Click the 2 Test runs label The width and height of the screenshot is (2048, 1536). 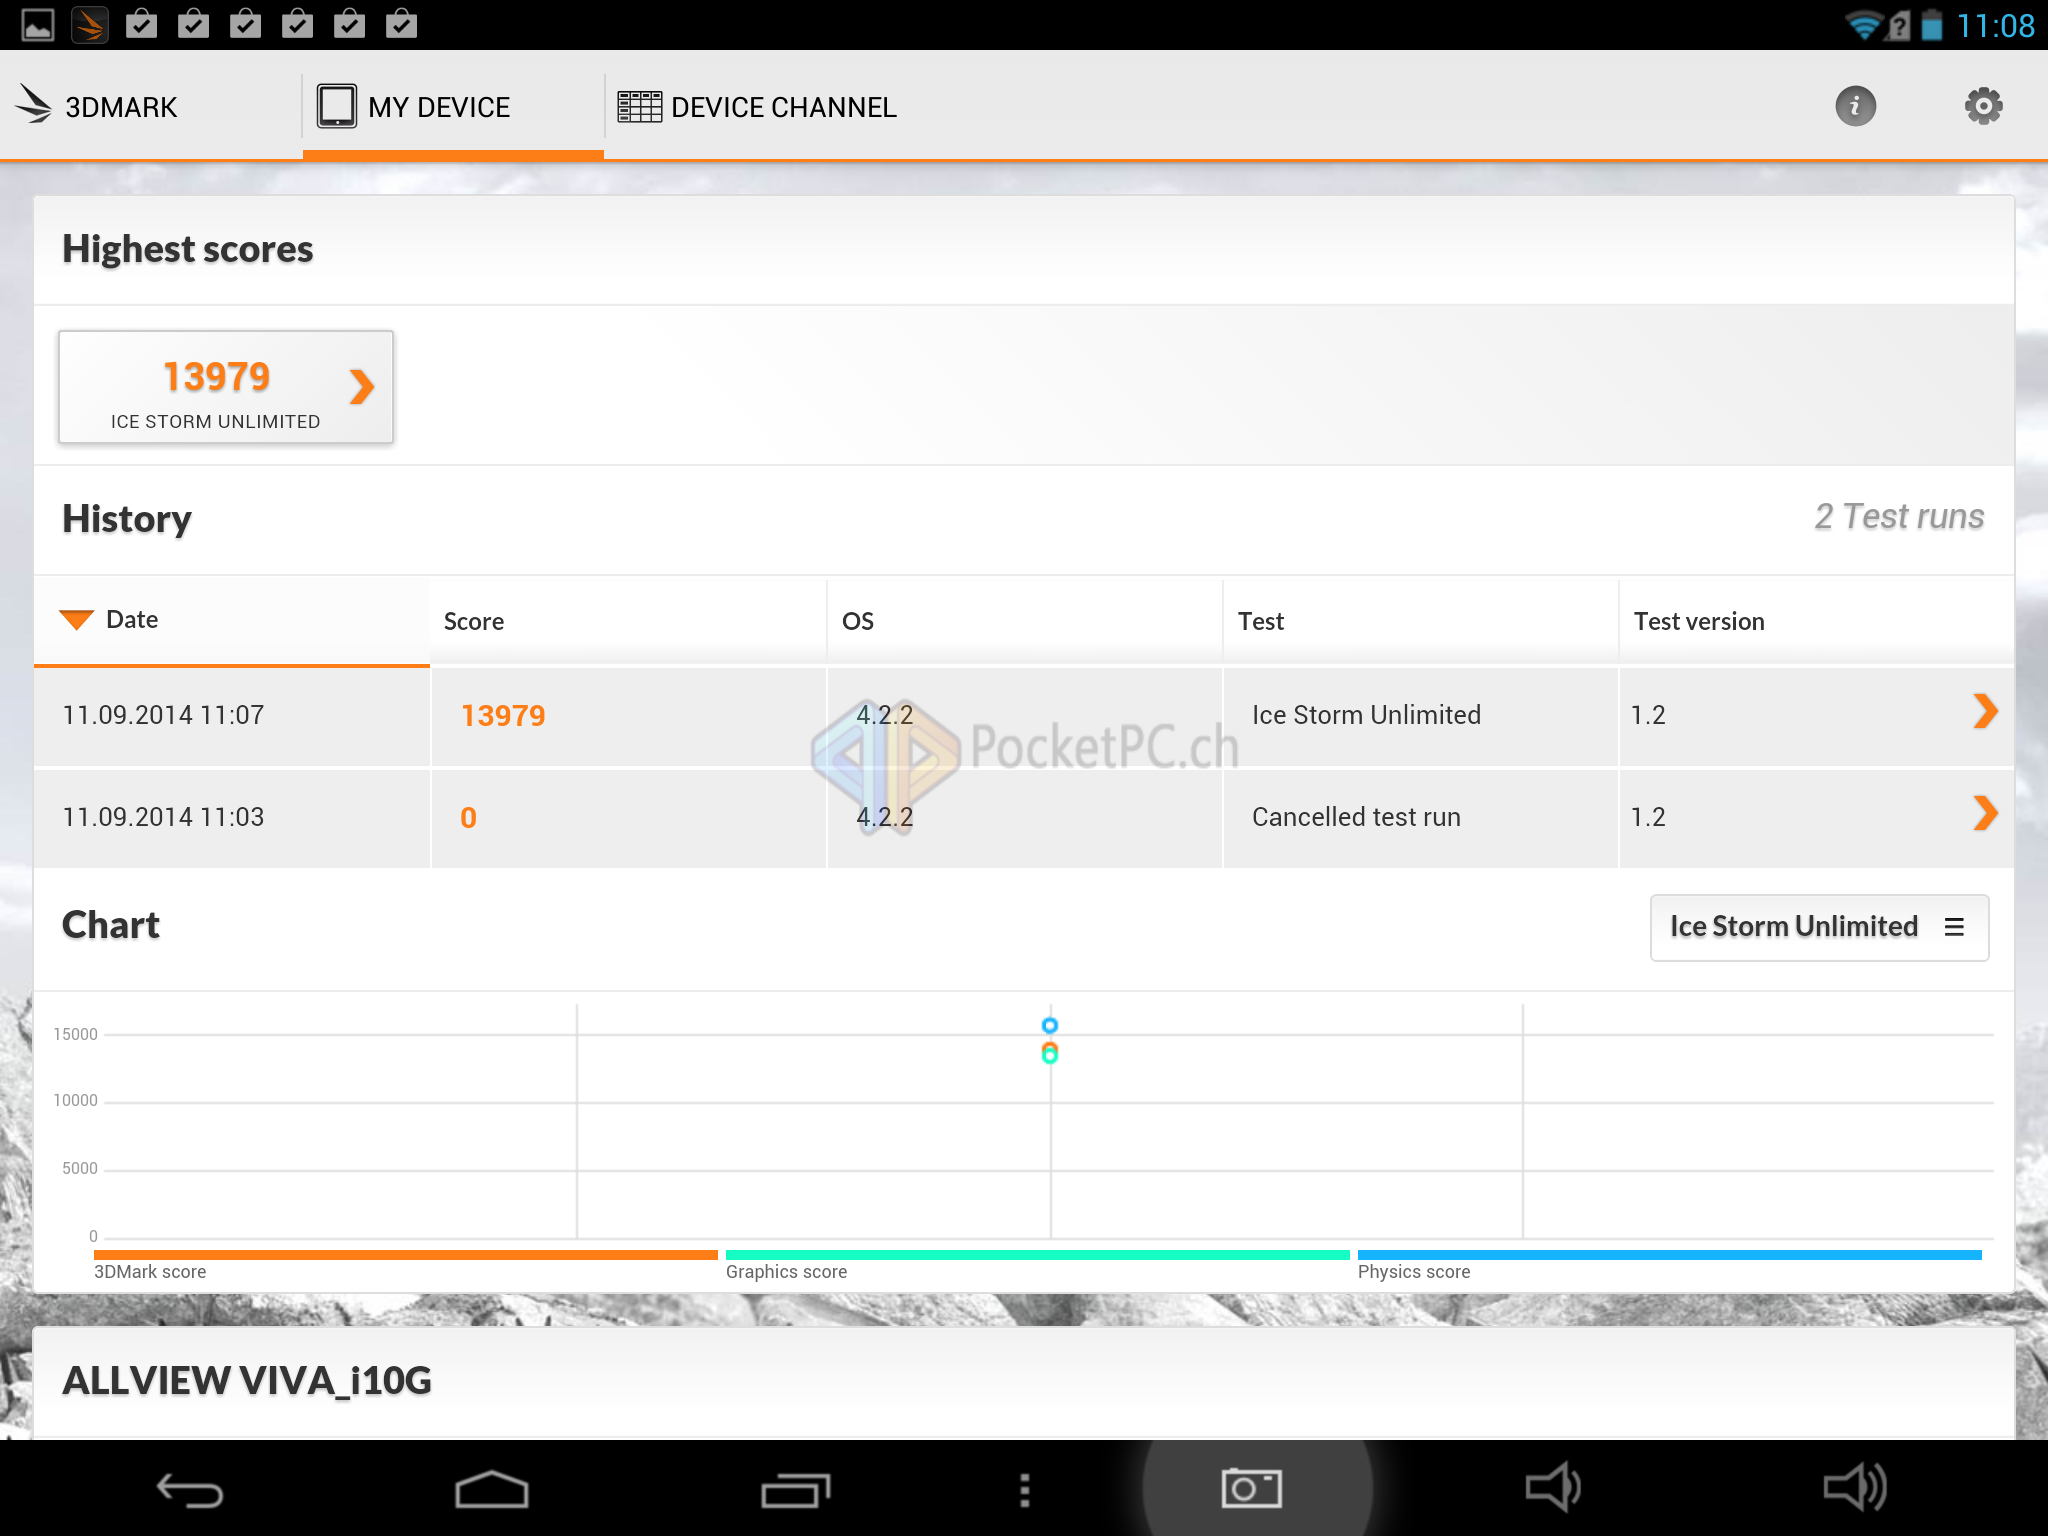pos(1899,517)
